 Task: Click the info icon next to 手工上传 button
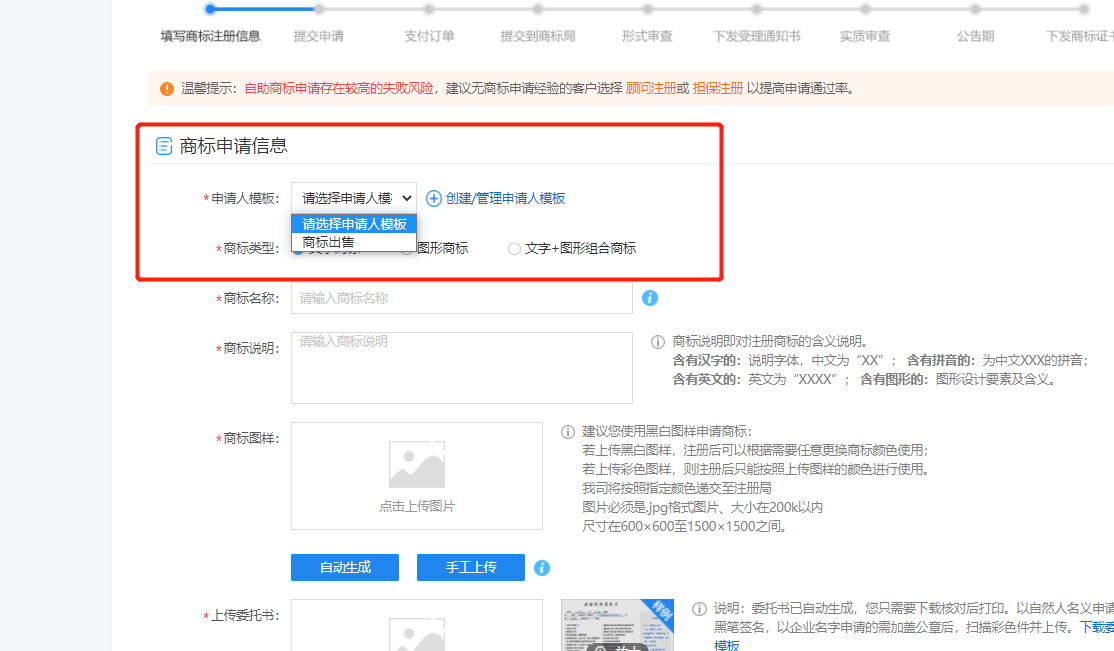542,568
